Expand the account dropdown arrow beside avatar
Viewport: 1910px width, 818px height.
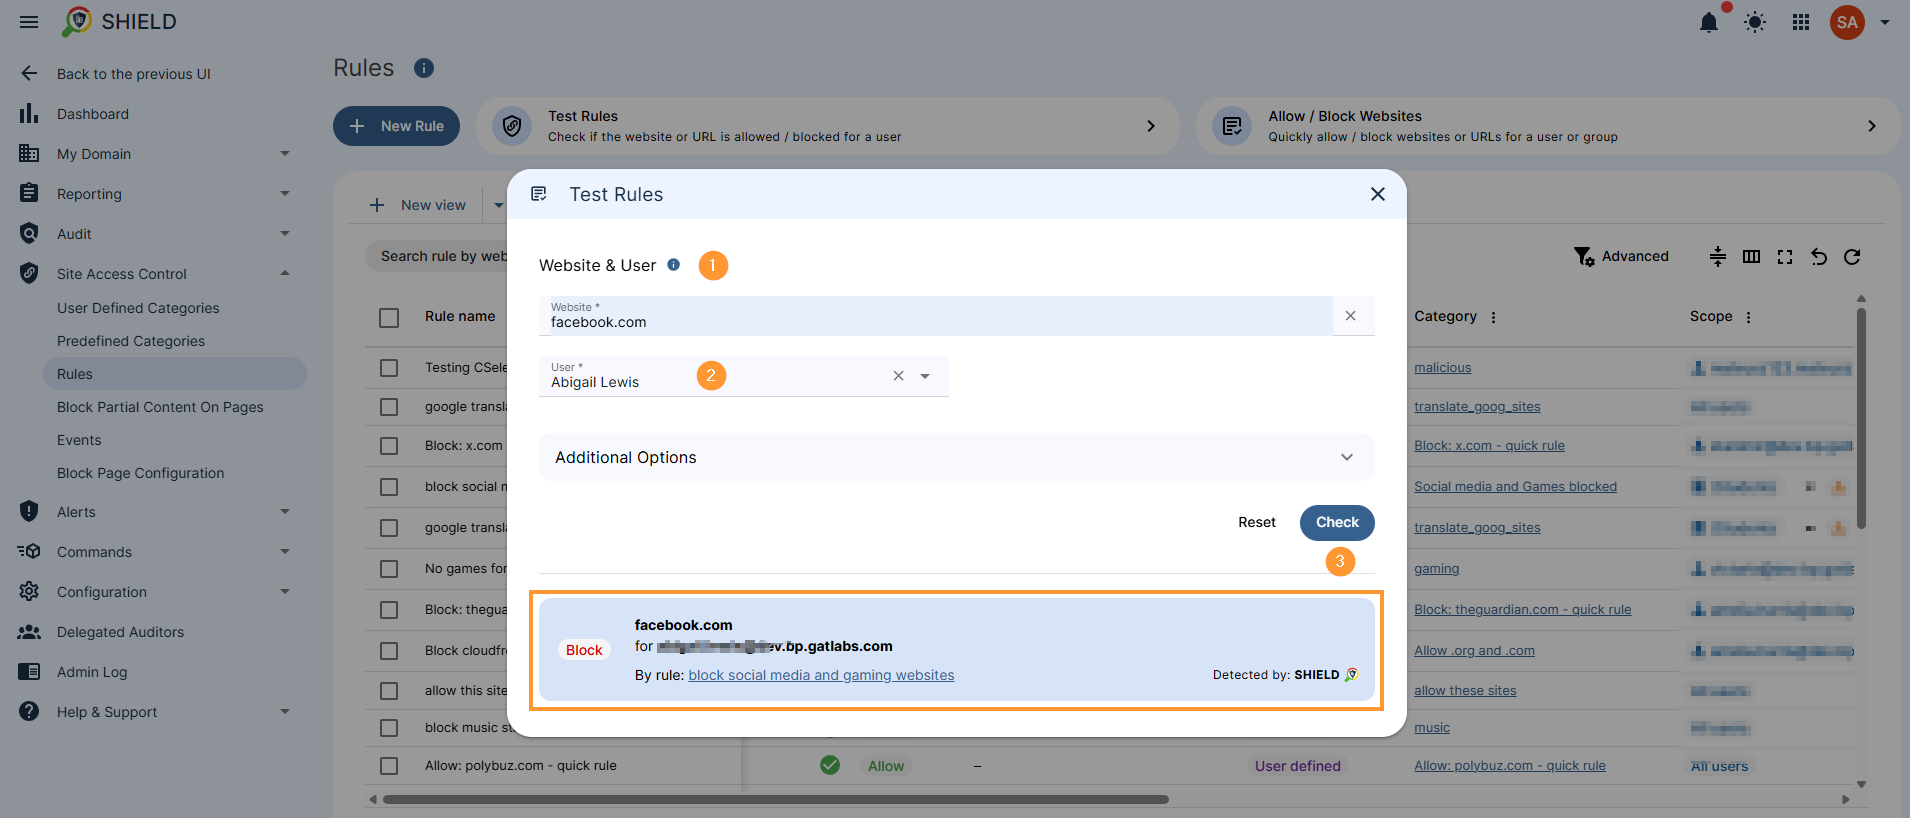tap(1885, 22)
